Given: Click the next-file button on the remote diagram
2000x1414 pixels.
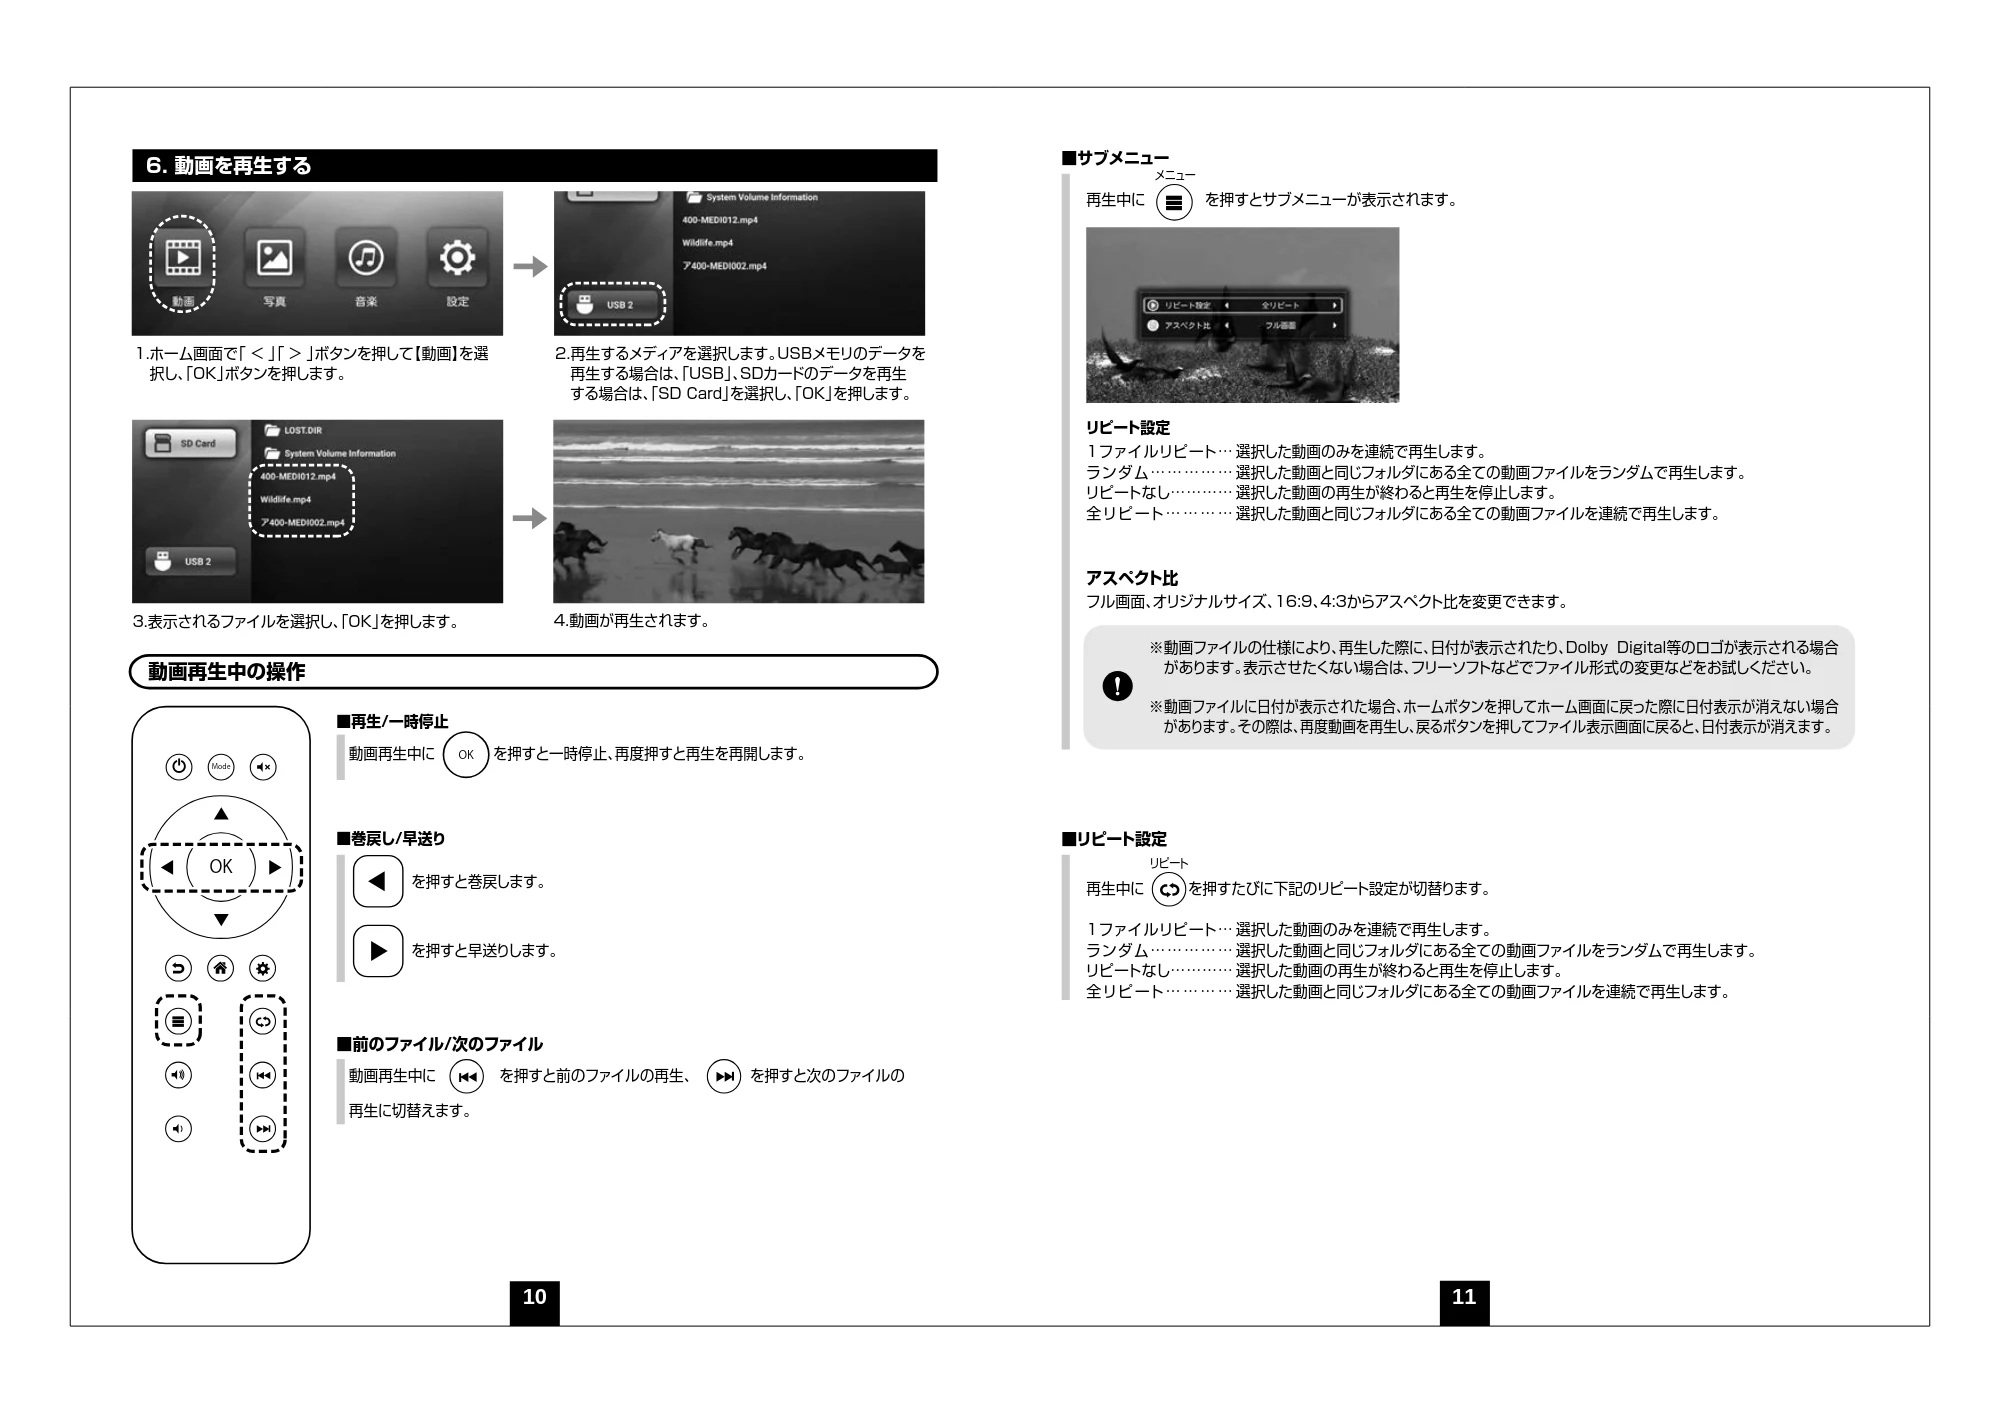Looking at the screenshot, I should 263,1129.
